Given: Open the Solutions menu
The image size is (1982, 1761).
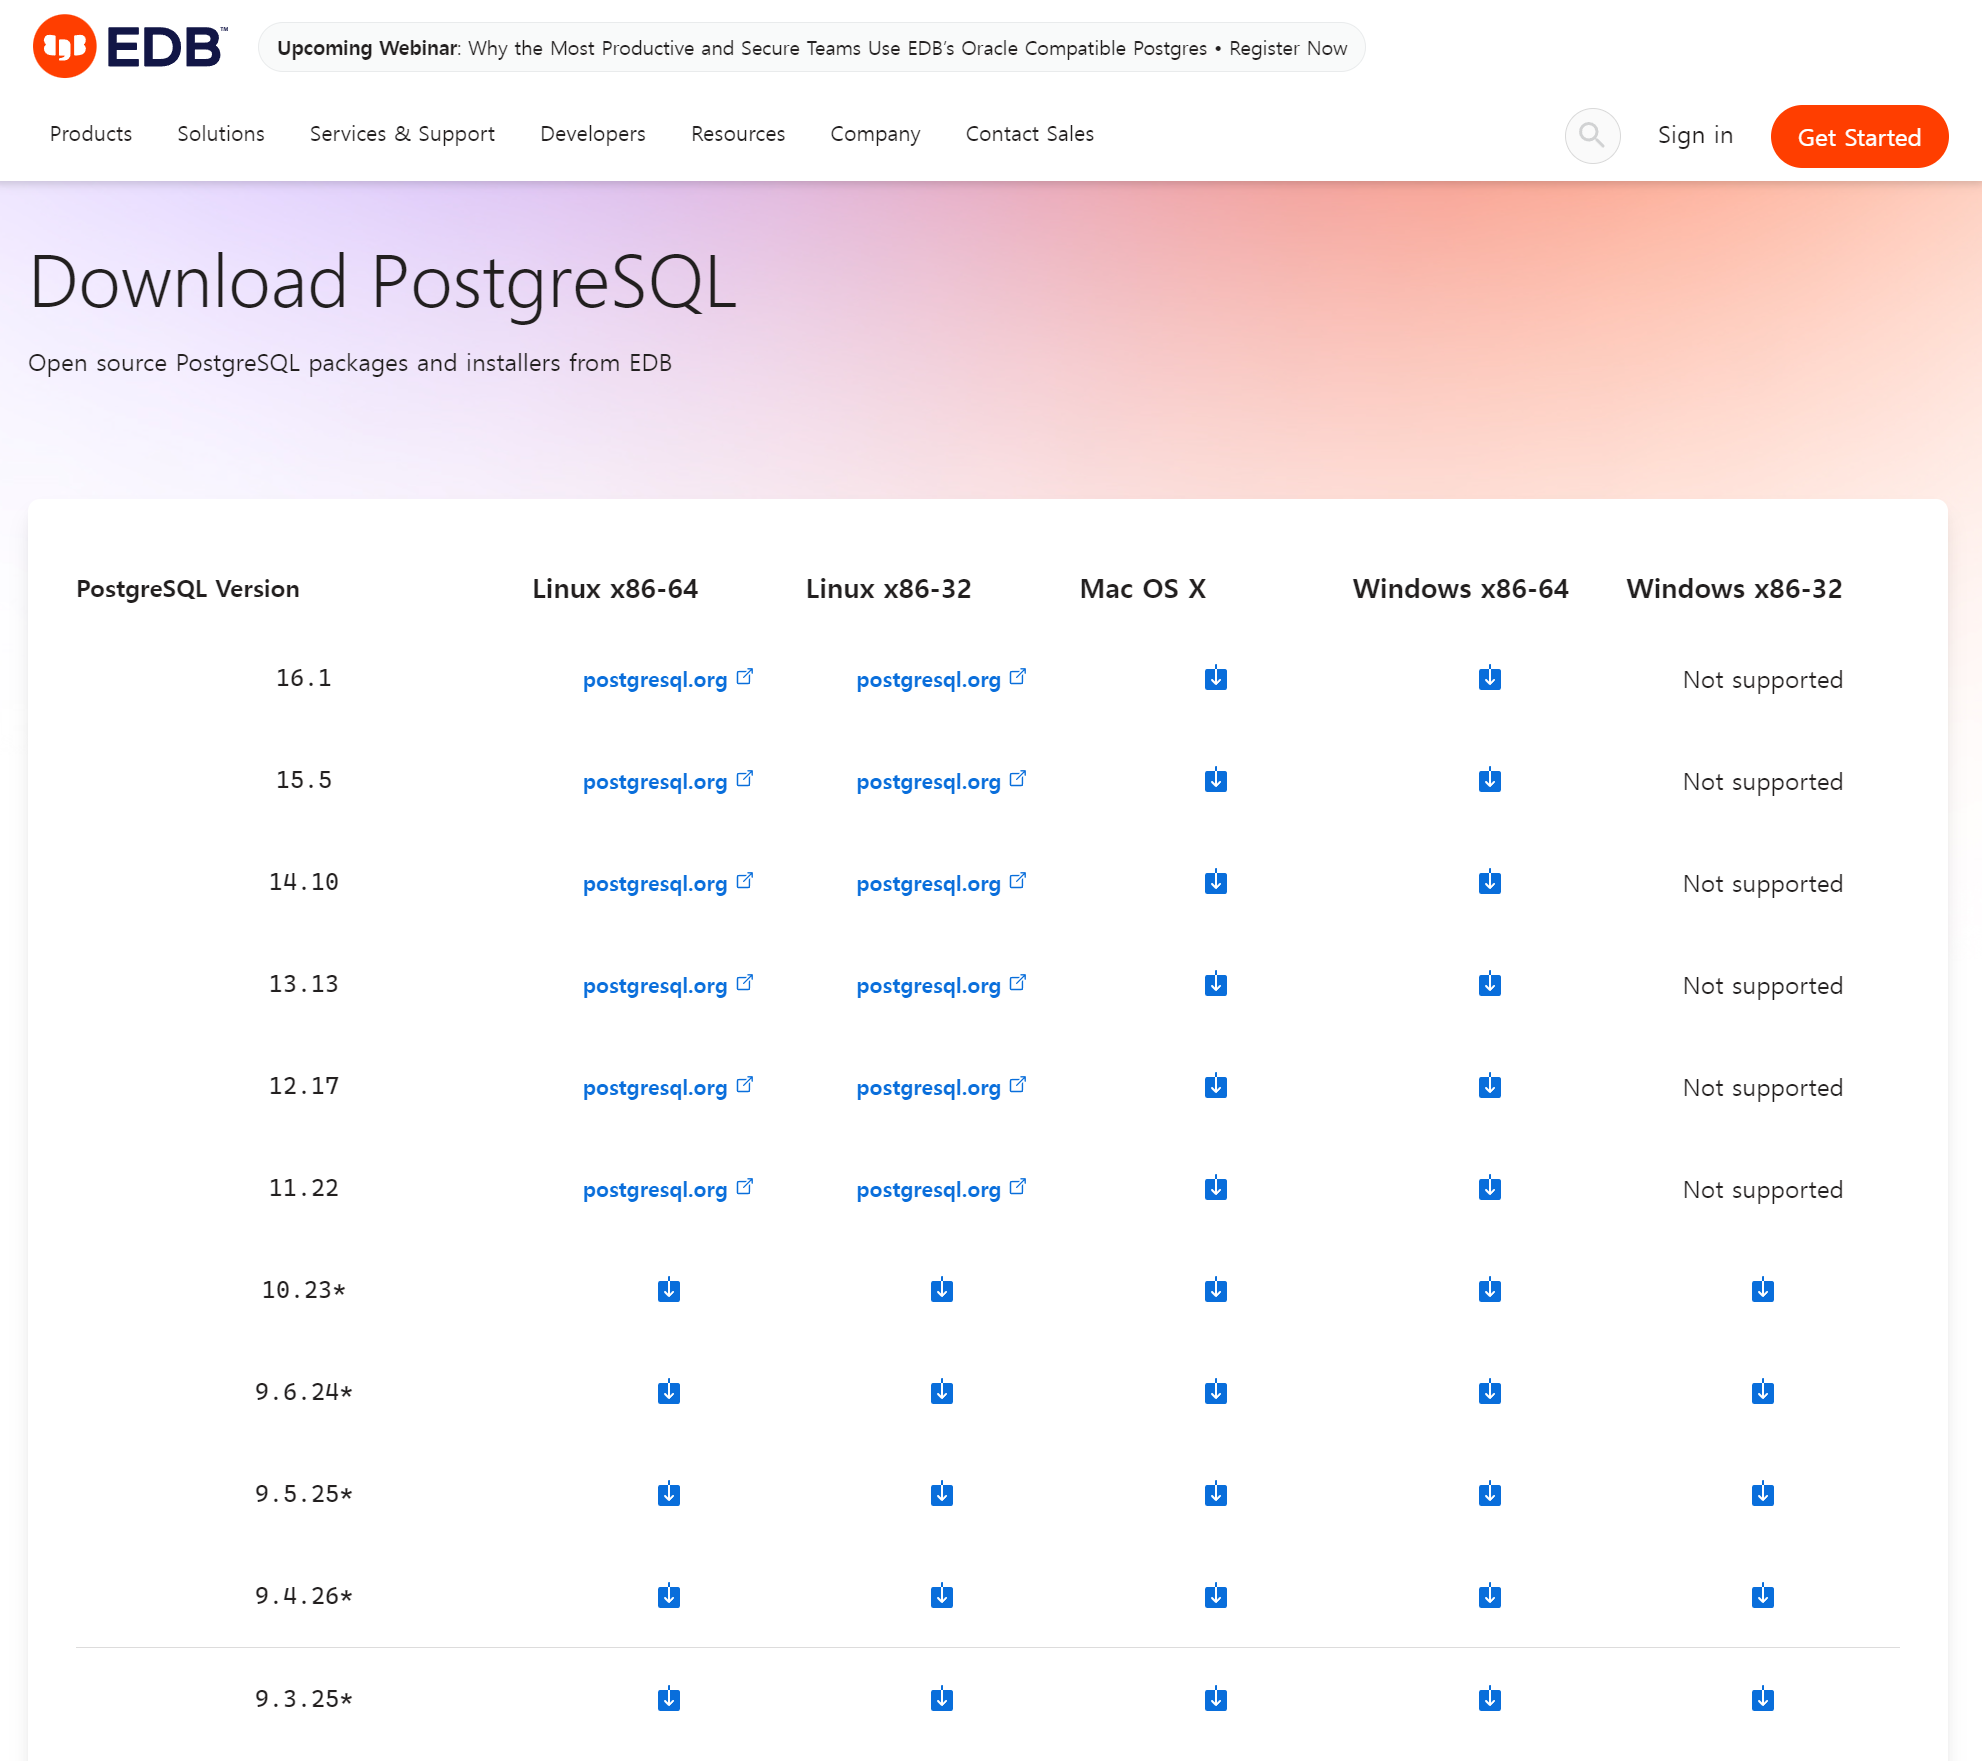Looking at the screenshot, I should (221, 134).
